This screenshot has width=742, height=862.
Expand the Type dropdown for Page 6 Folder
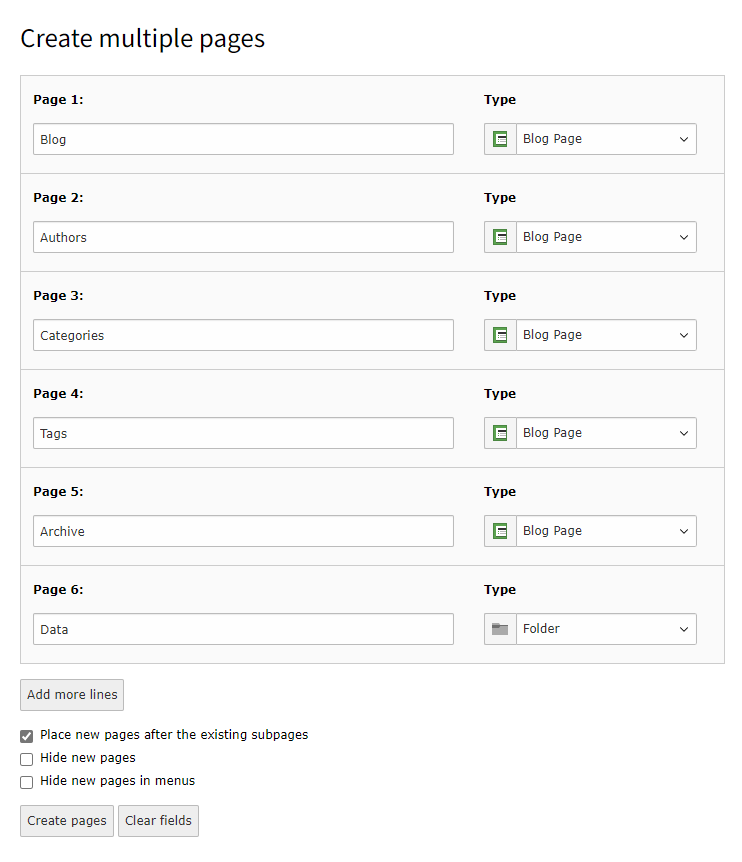coord(606,629)
